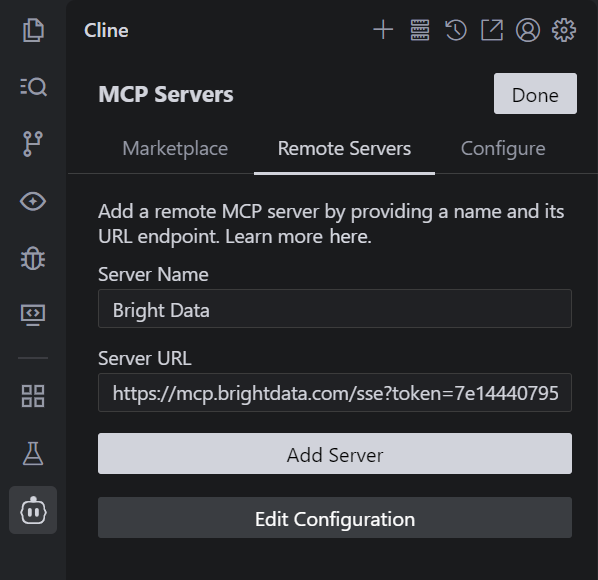This screenshot has width=598, height=580.
Task: Click the Edit Configuration button
Action: pos(335,518)
